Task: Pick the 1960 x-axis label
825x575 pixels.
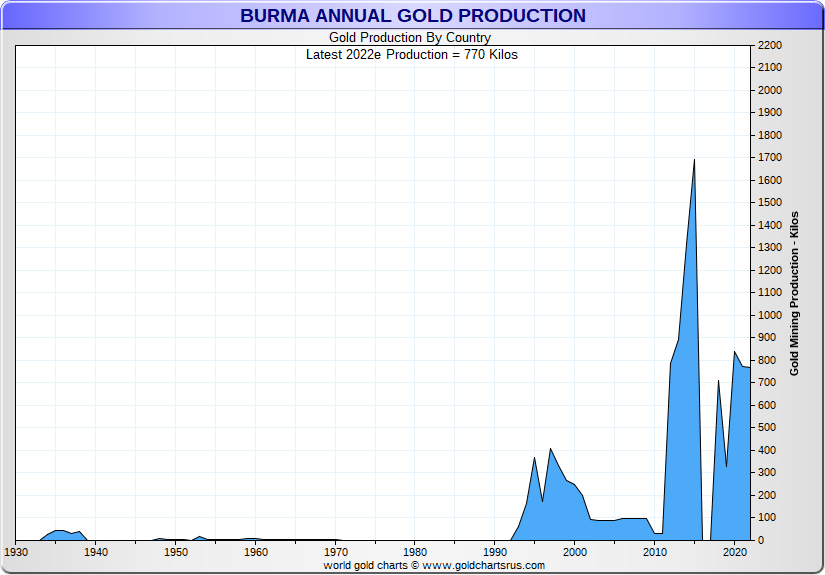Action: coord(256,552)
